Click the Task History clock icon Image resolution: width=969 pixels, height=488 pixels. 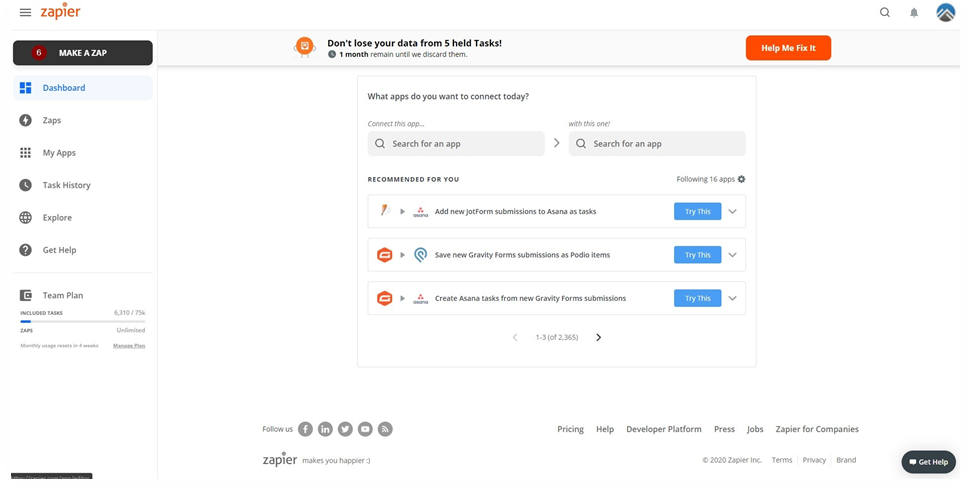(x=25, y=185)
